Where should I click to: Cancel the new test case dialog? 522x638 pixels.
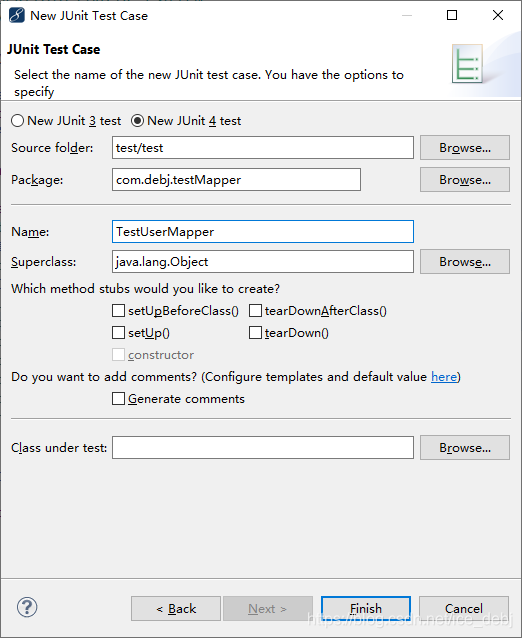[464, 609]
